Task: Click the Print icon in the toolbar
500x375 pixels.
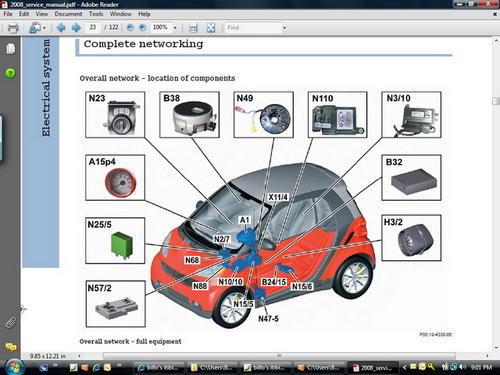Action: (13, 28)
